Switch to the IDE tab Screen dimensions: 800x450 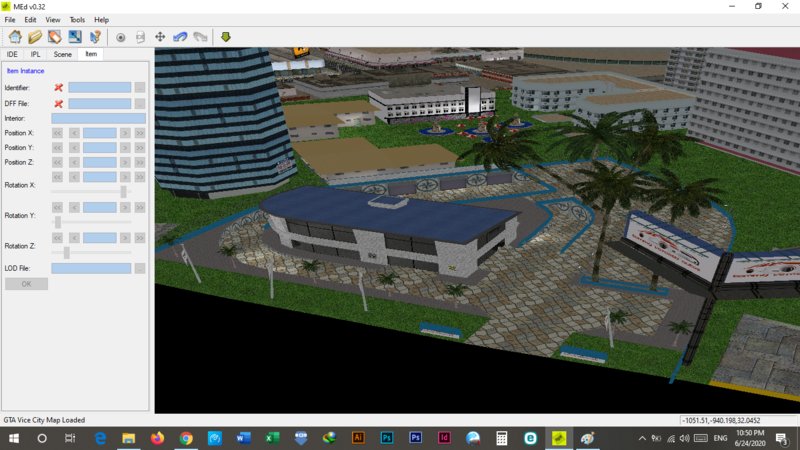pos(12,54)
